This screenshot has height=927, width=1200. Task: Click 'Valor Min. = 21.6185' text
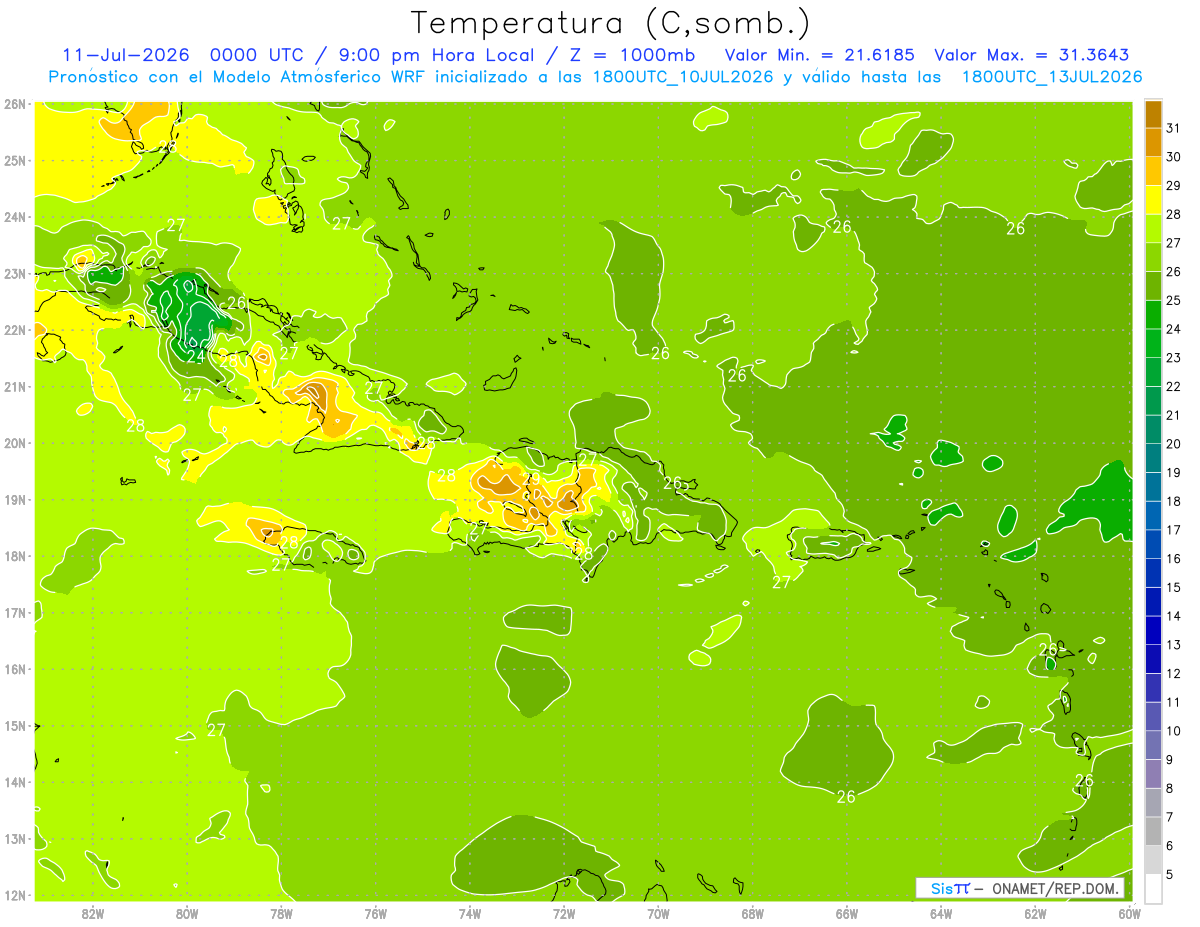[x=820, y=55]
